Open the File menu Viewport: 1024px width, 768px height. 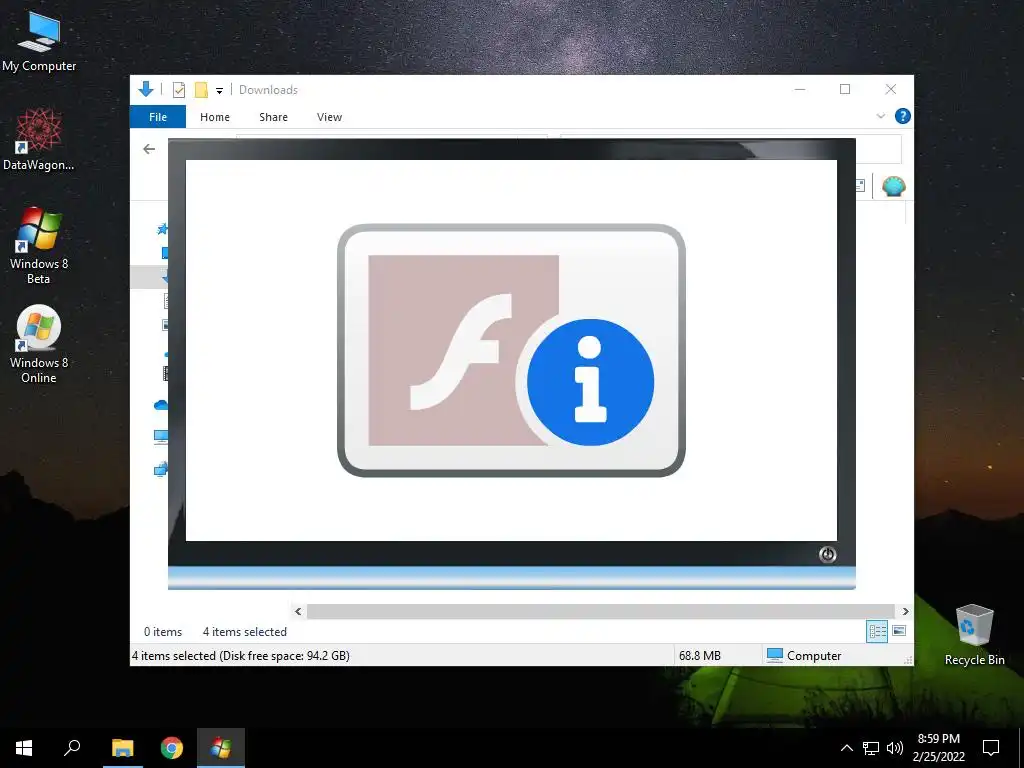(x=158, y=117)
